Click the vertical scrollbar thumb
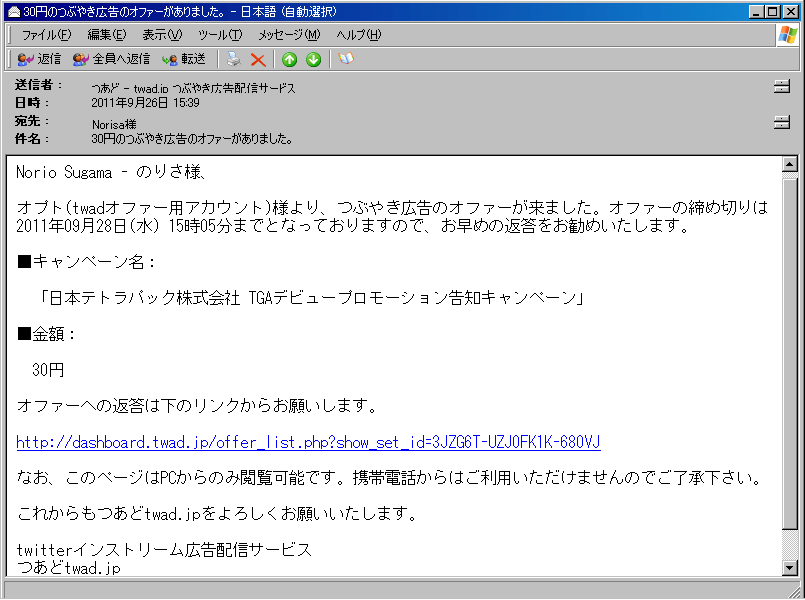The width and height of the screenshot is (805, 600). [789, 353]
